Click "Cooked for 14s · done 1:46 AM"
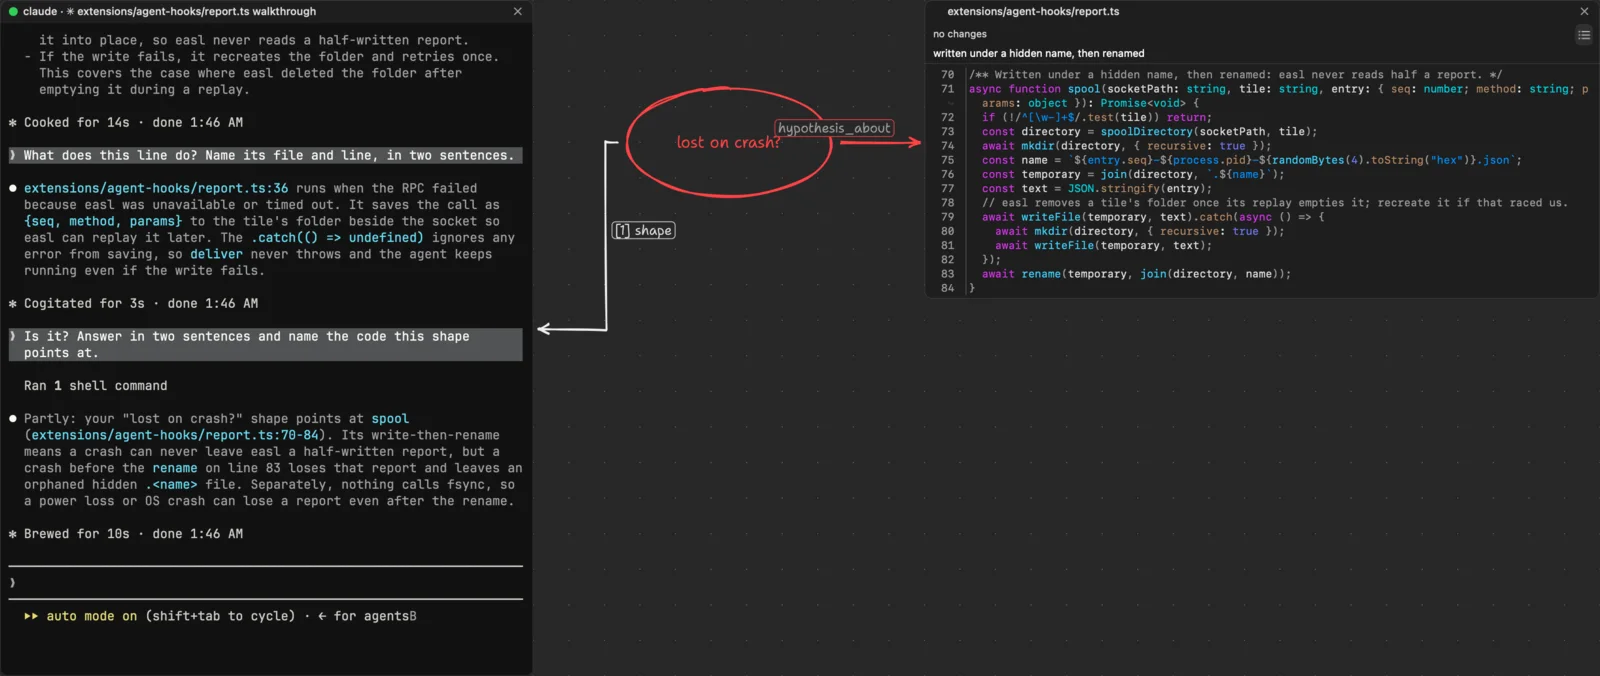 (126, 123)
